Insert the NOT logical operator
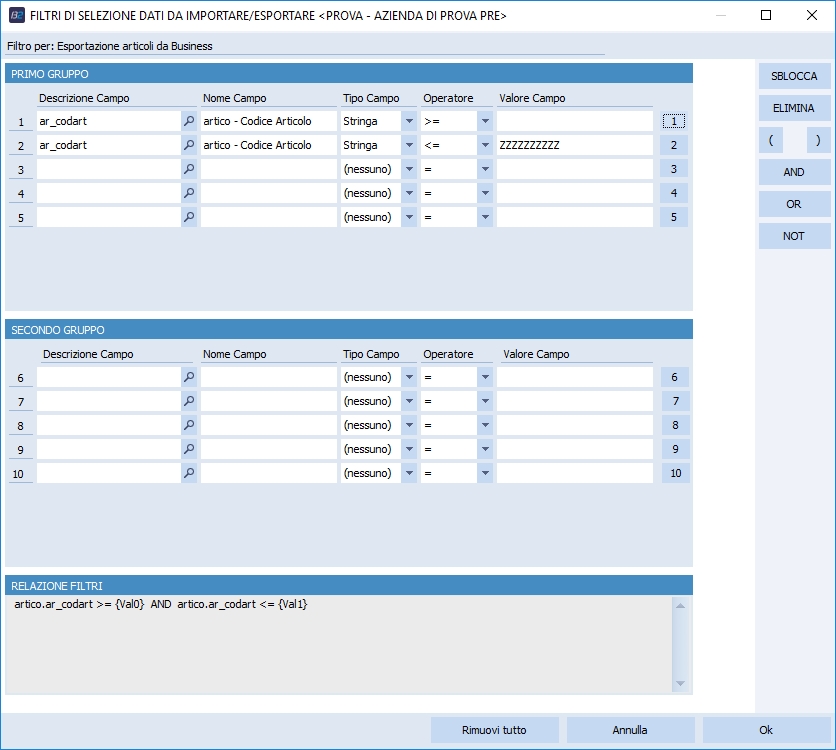 click(794, 236)
